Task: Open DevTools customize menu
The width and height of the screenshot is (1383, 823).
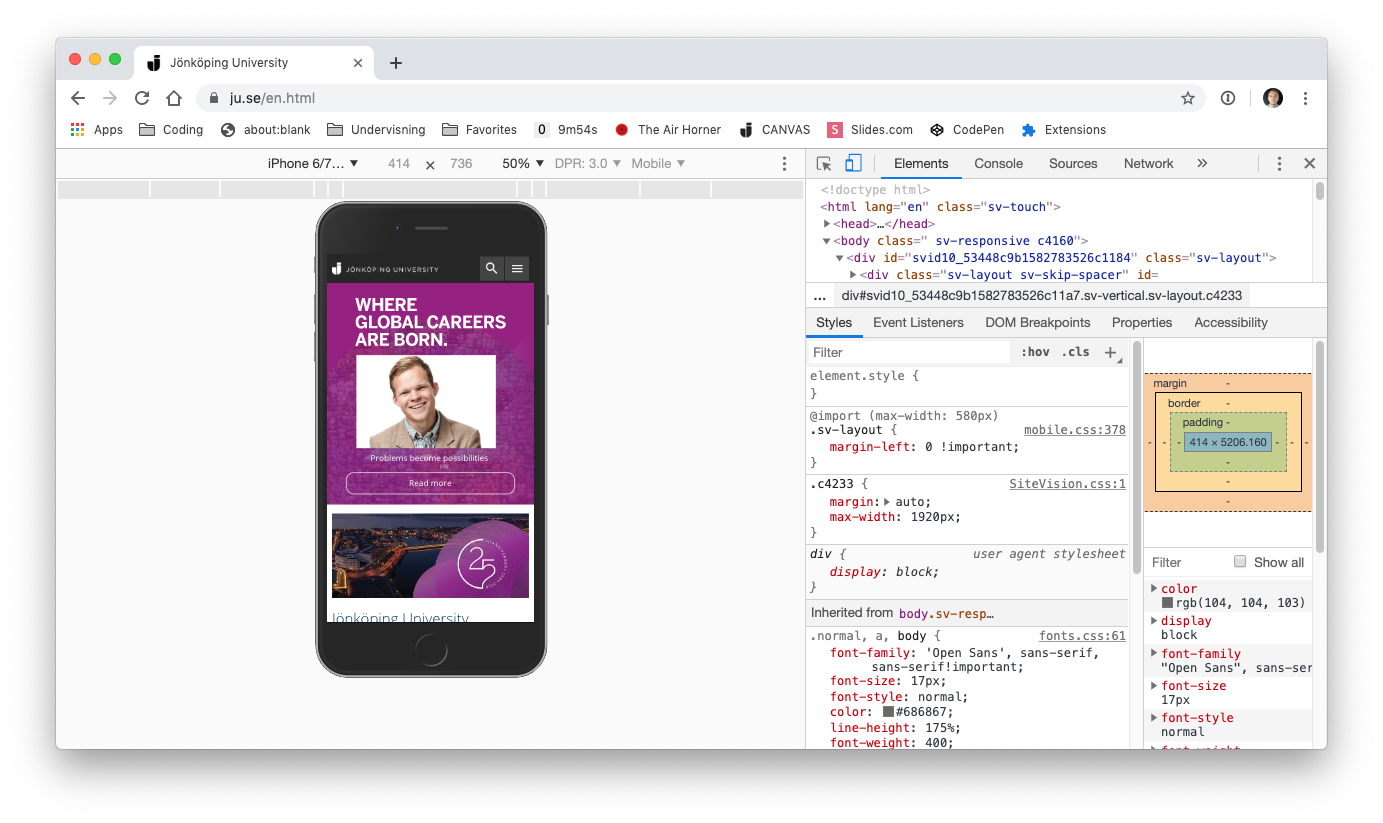Action: (1279, 164)
